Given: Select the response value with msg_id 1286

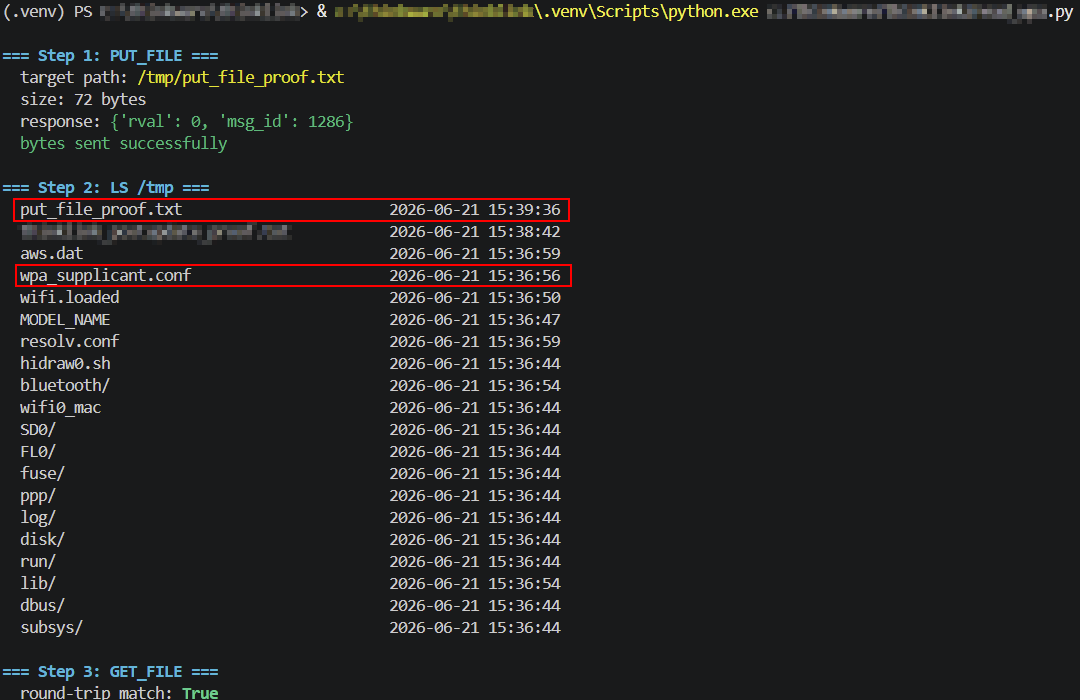Looking at the screenshot, I should coord(231,121).
